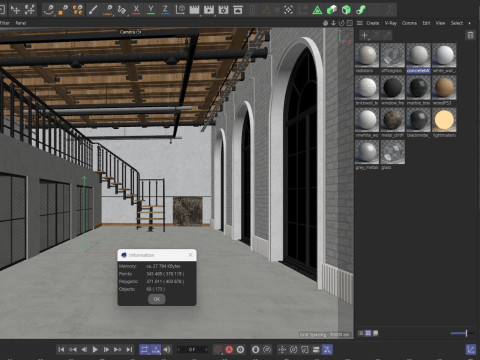Select the Move tool in top toolbar
The height and width of the screenshot is (360, 480).
(15, 10)
